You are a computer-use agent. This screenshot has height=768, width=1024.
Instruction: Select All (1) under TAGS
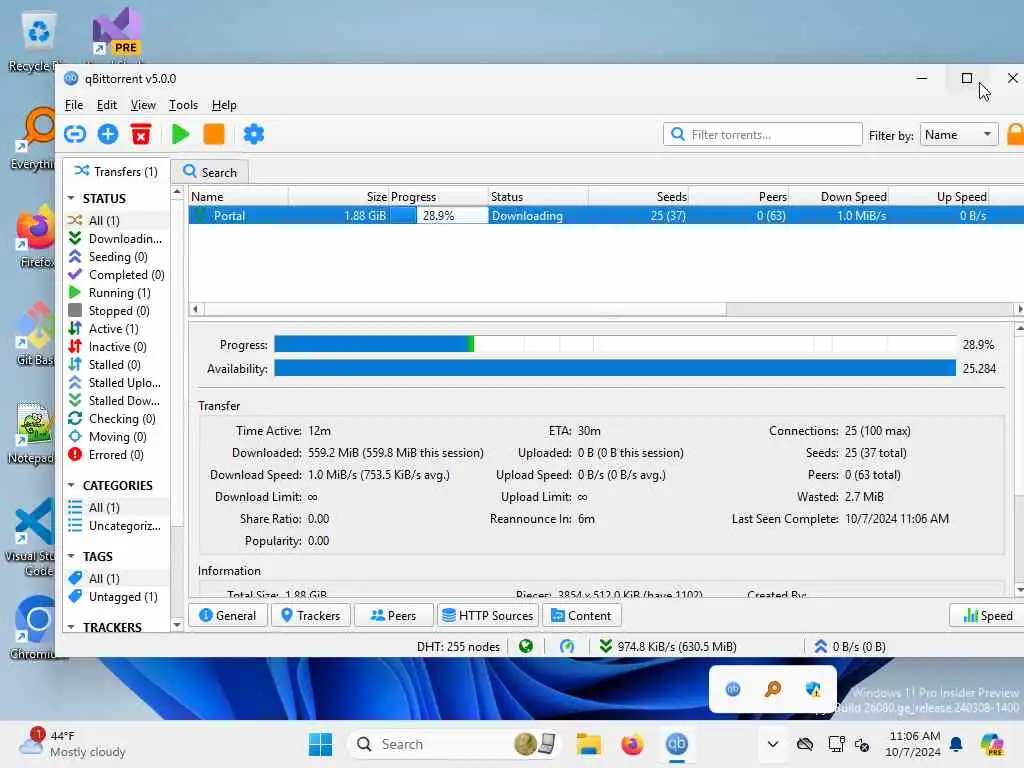116,579
